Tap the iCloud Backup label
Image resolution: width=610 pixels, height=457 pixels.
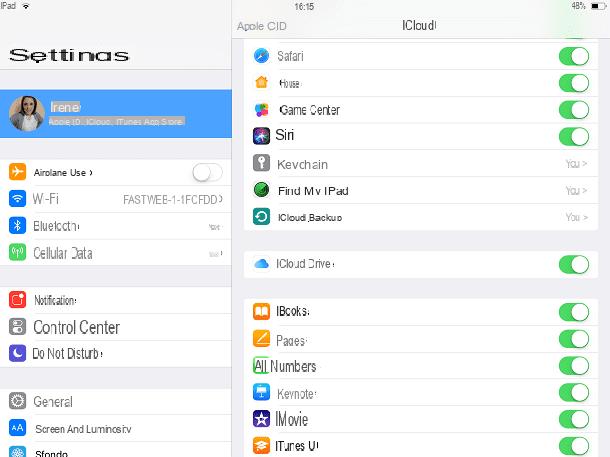(310, 217)
